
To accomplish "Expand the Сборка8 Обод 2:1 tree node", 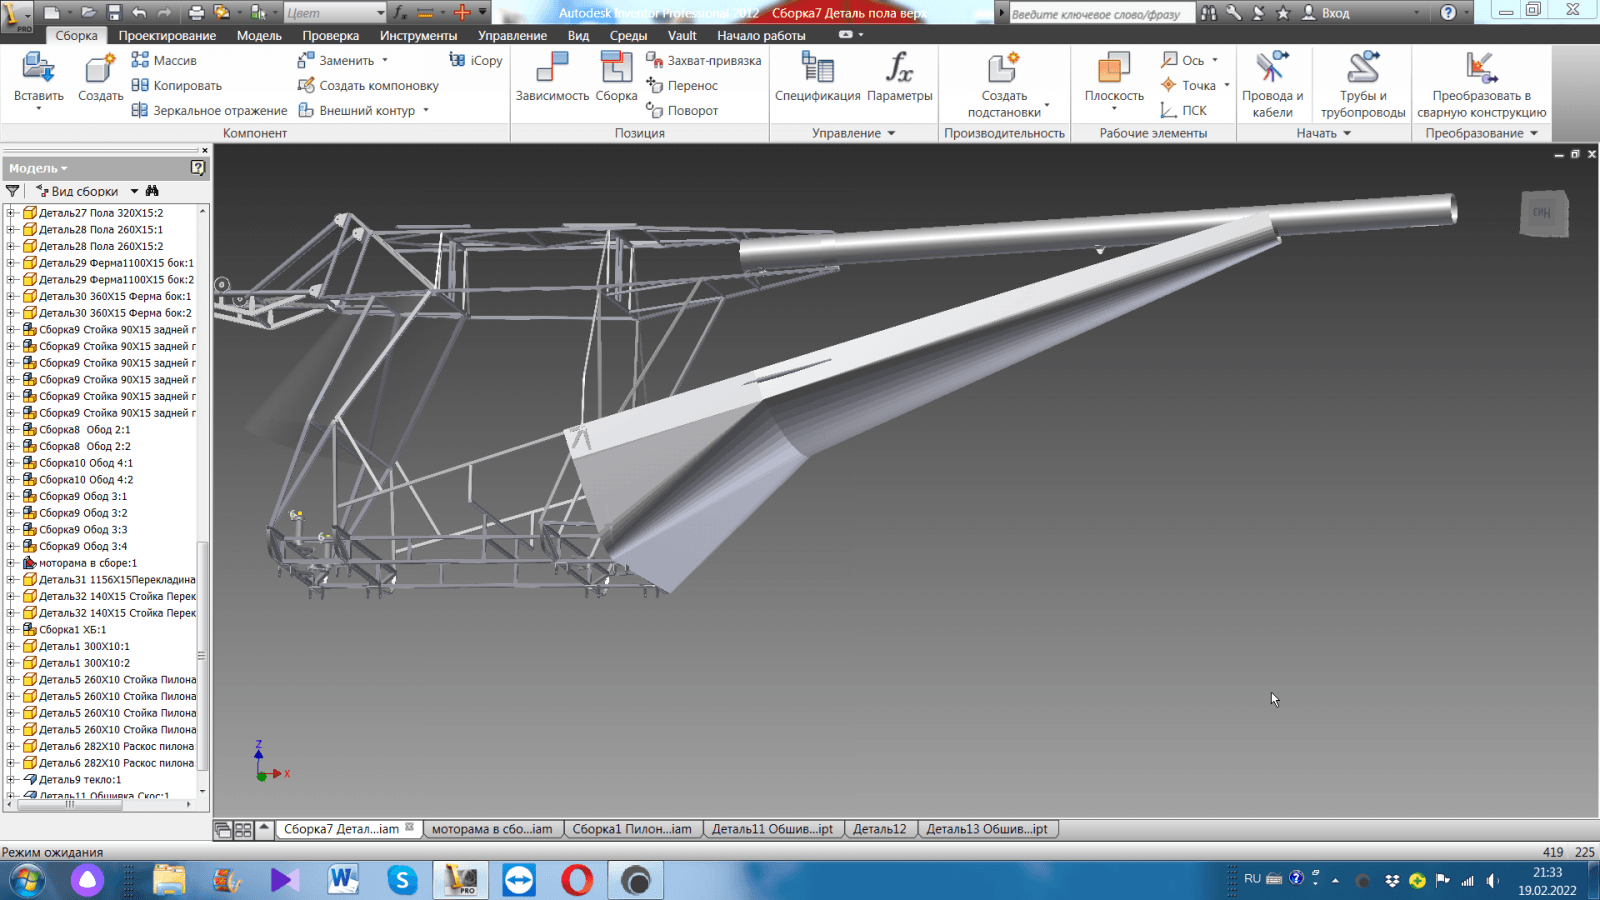I will 11,430.
